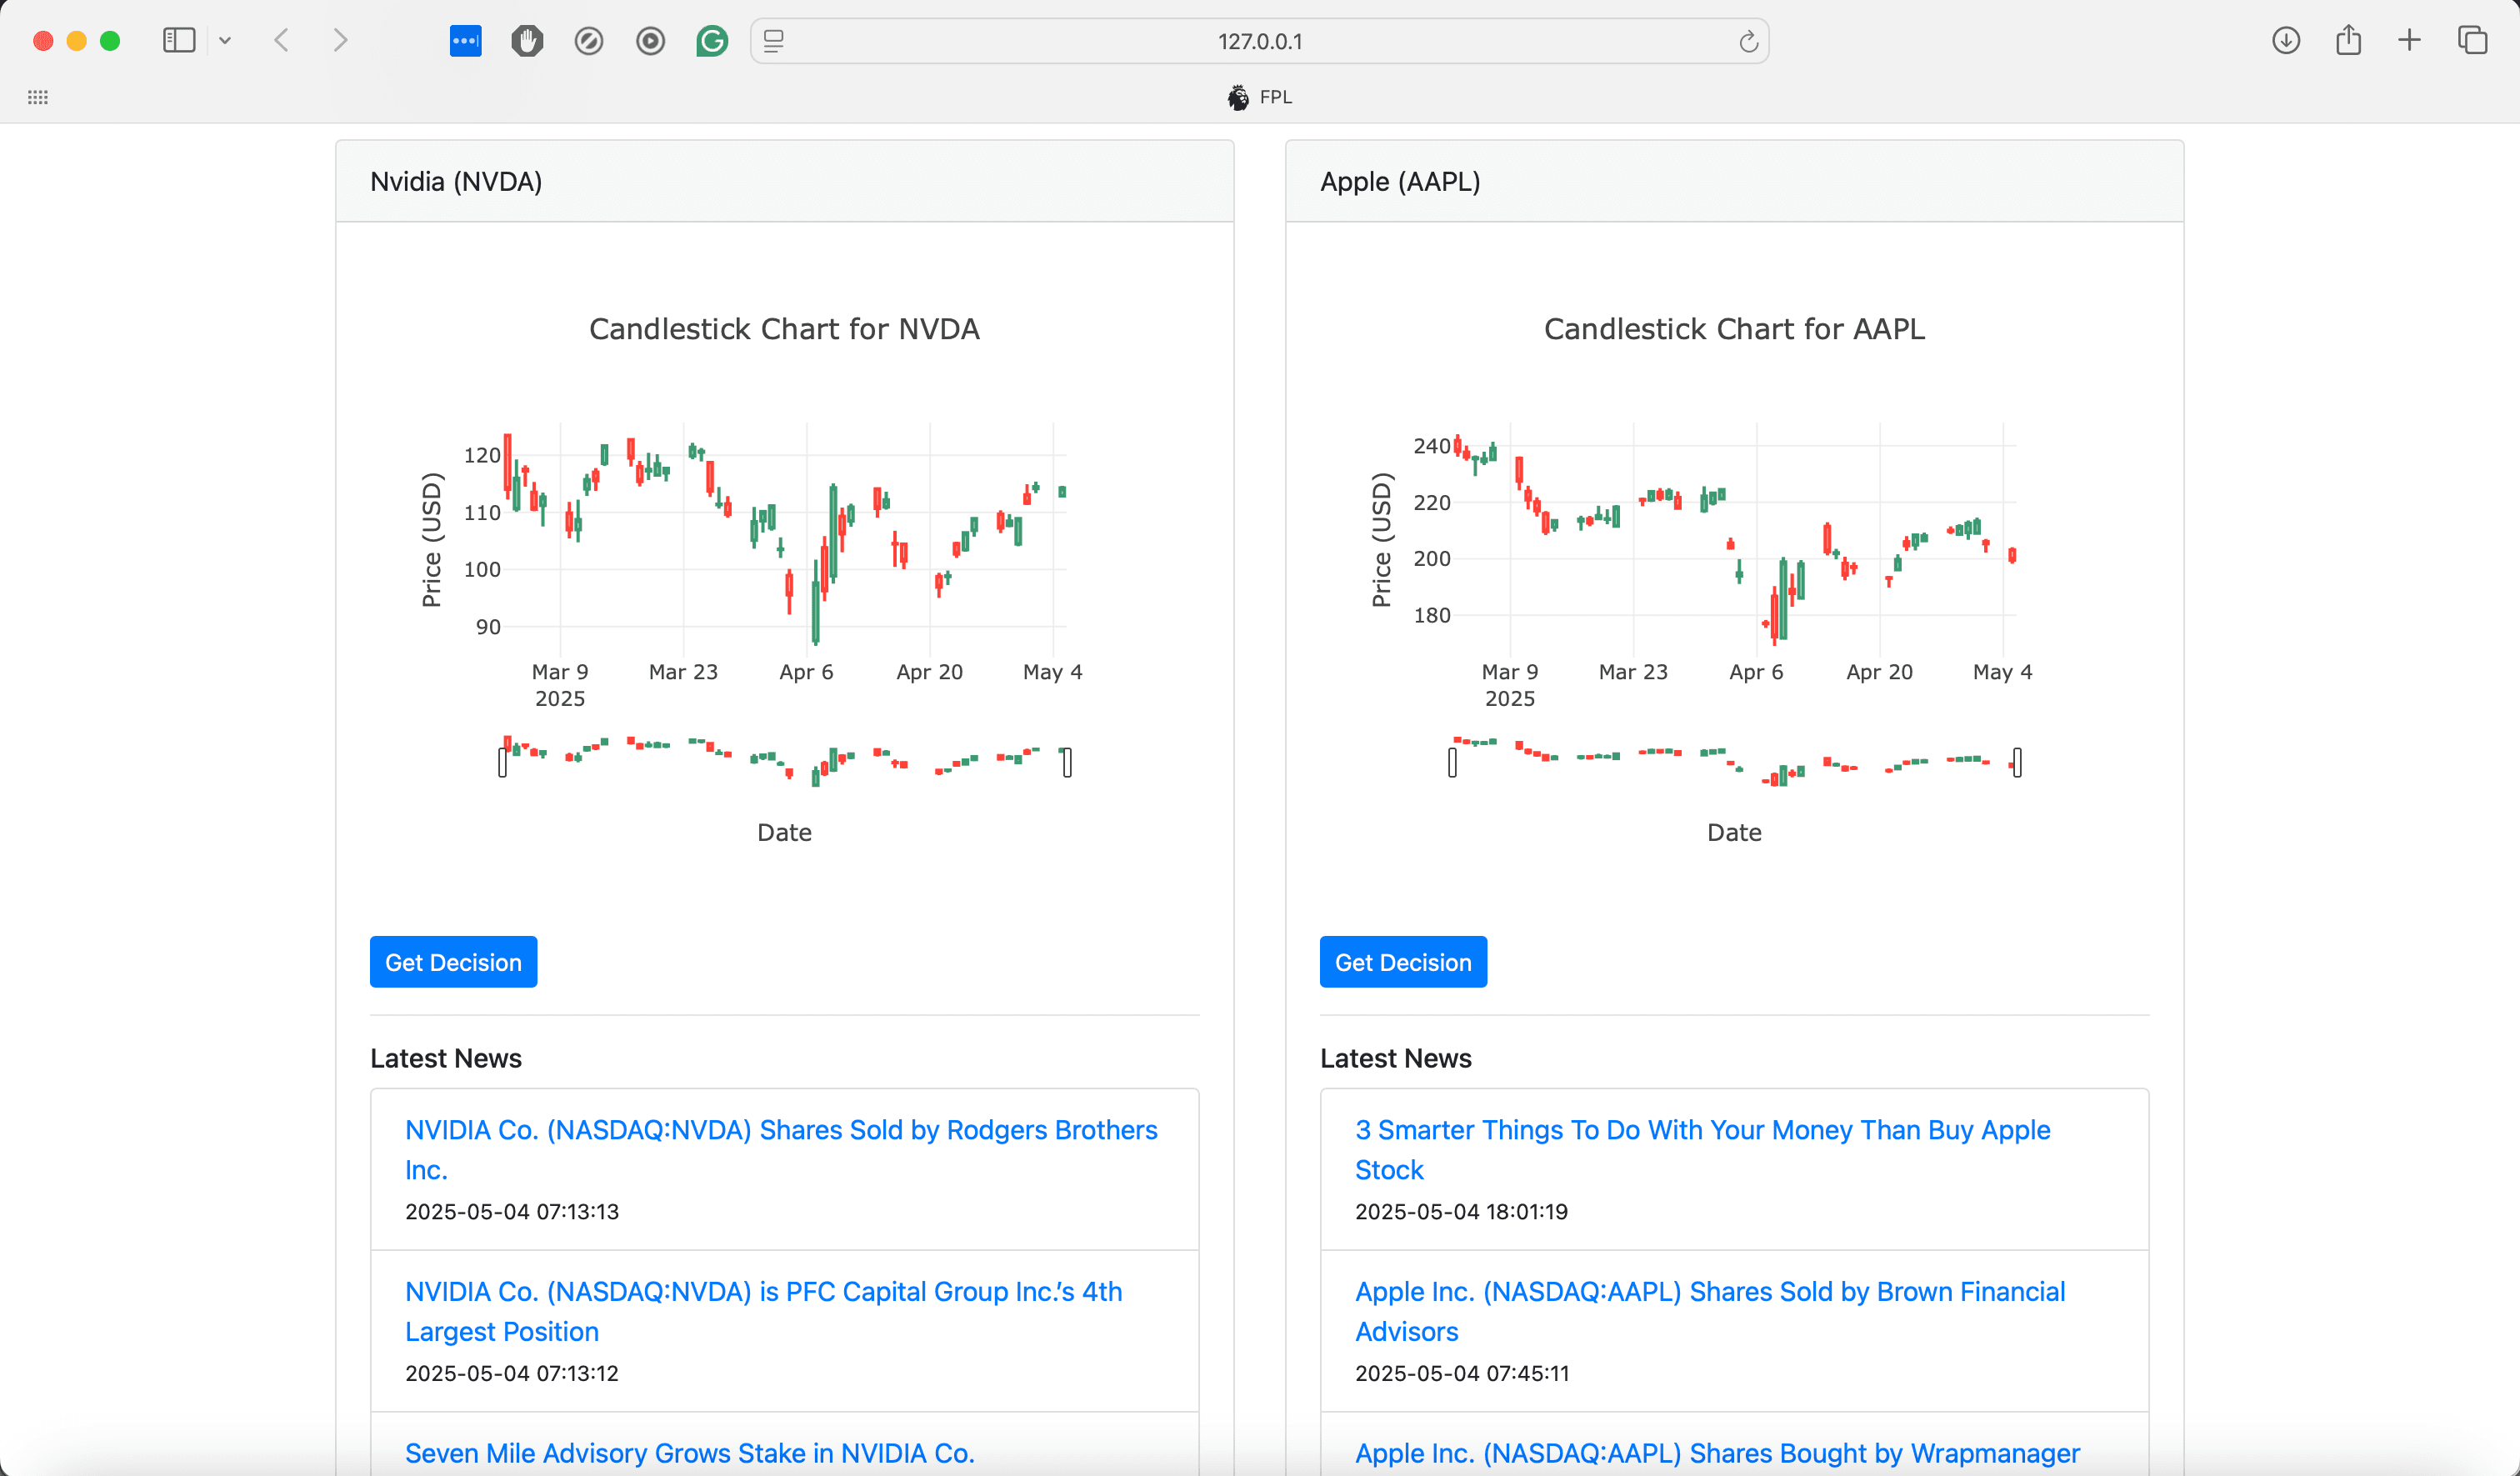Screen dimensions: 2520x1476
Task: Click the AAPL range slider mini chart
Action: (1735, 762)
